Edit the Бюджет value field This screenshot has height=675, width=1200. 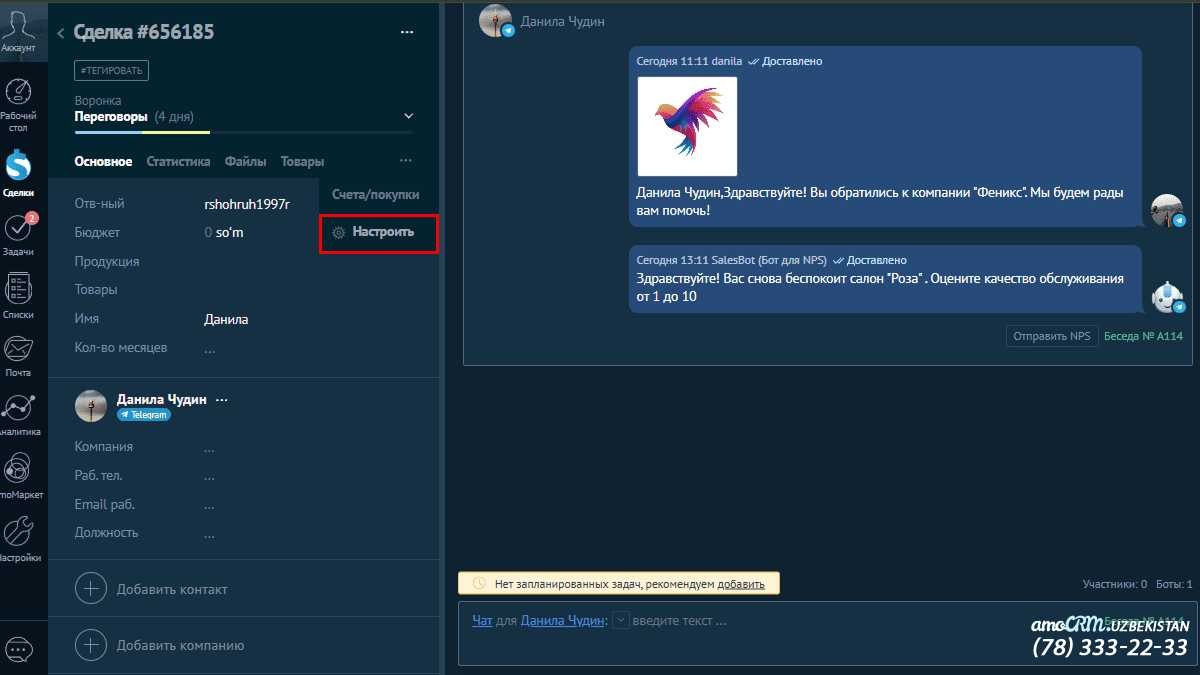point(224,233)
